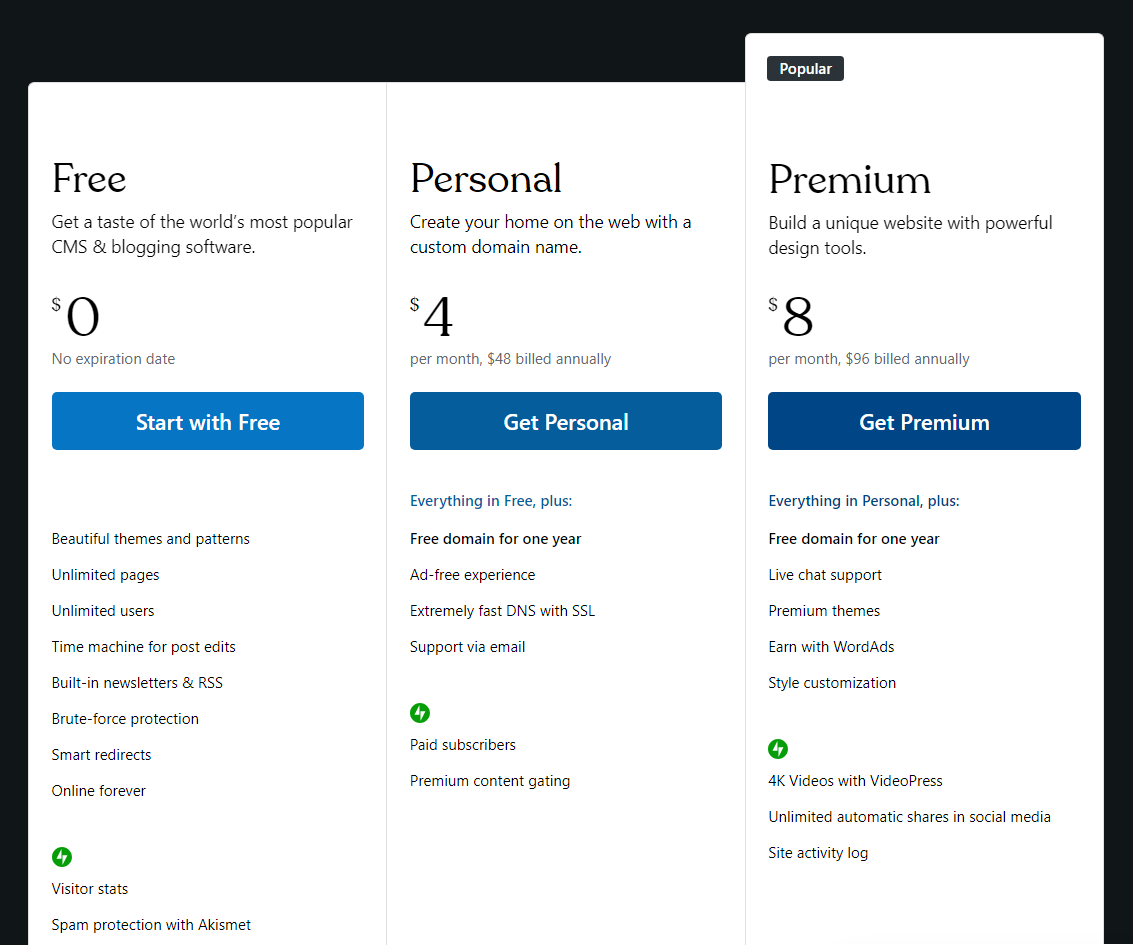The height and width of the screenshot is (945, 1133).
Task: Click 'Free domain for one year' in Personal
Action: (495, 539)
